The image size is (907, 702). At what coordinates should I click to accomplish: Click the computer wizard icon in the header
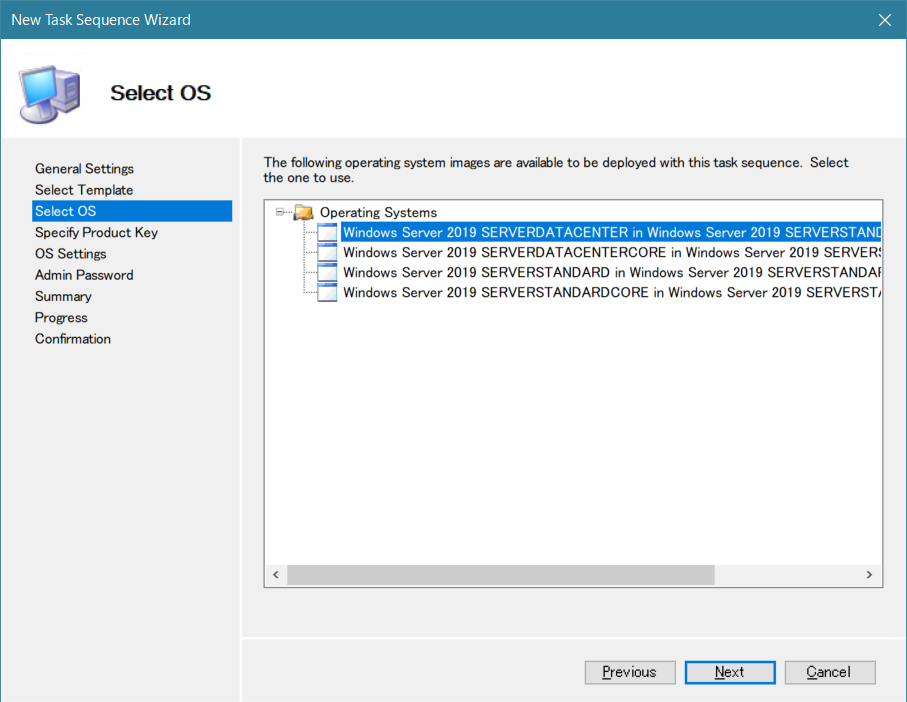[x=50, y=94]
